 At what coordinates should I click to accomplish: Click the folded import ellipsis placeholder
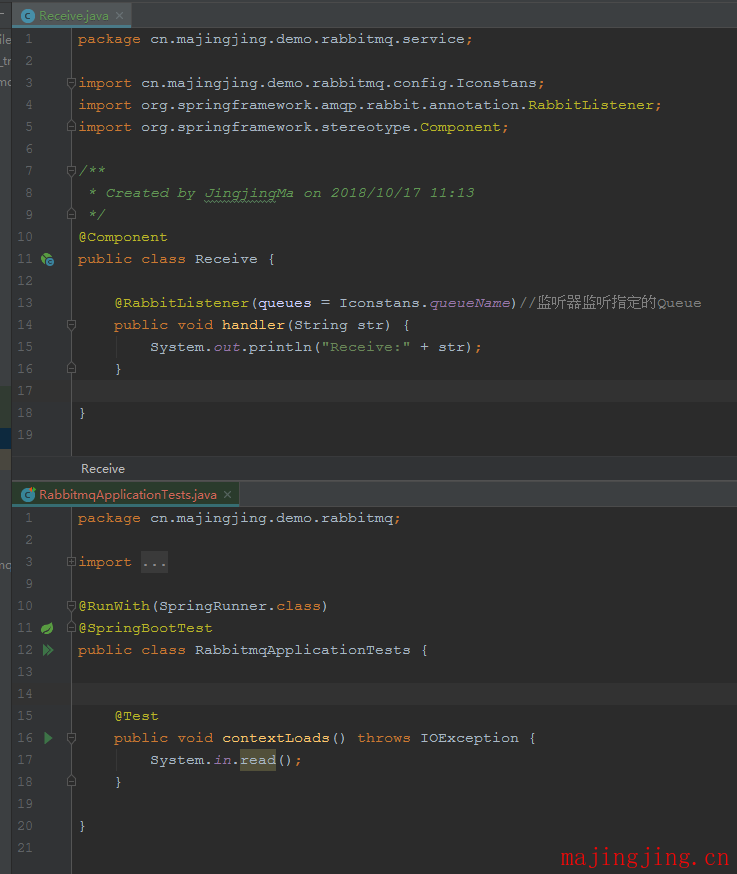tap(154, 562)
